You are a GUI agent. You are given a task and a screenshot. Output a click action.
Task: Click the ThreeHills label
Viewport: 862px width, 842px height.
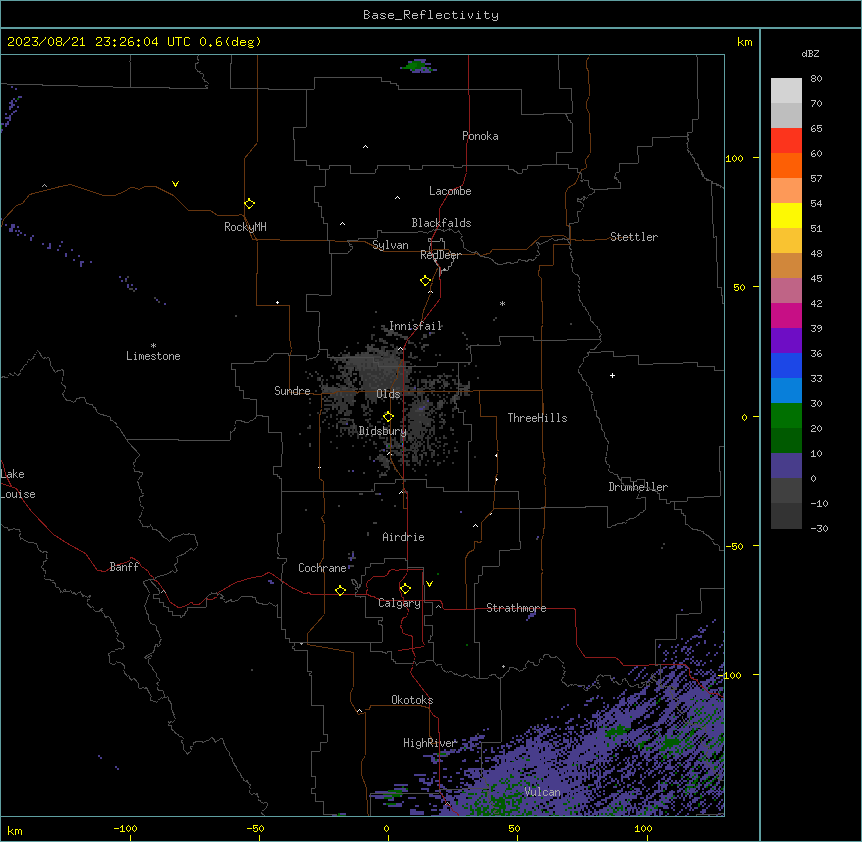coord(537,418)
